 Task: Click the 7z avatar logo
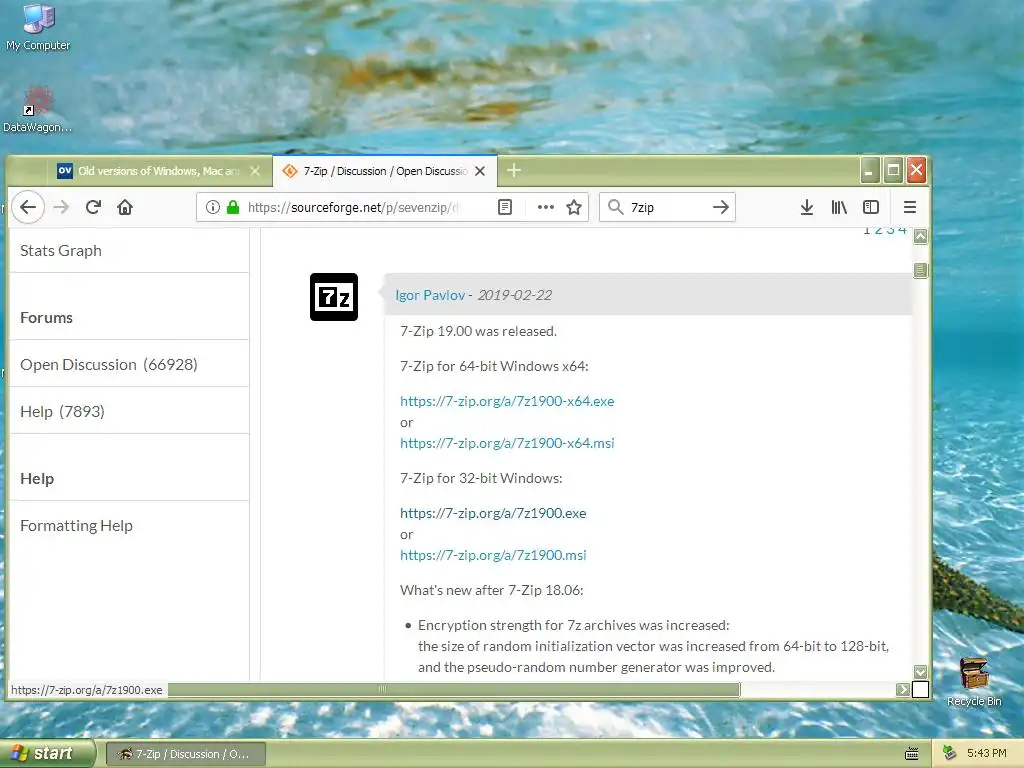[334, 297]
